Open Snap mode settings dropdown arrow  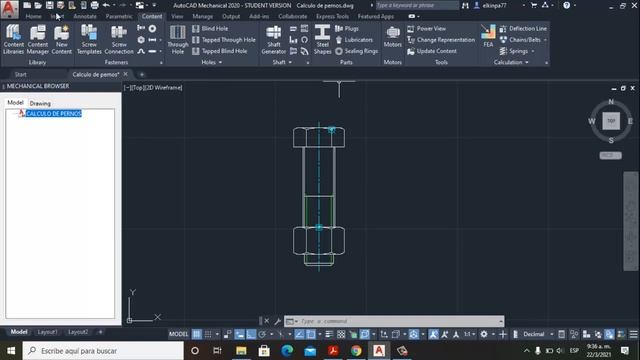[217, 334]
